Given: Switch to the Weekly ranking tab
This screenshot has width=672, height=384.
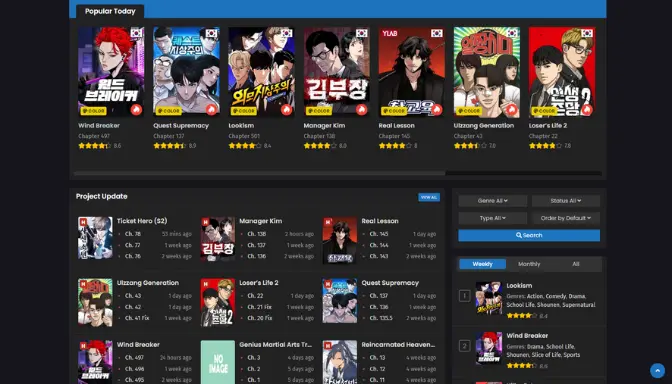Looking at the screenshot, I should click(483, 264).
